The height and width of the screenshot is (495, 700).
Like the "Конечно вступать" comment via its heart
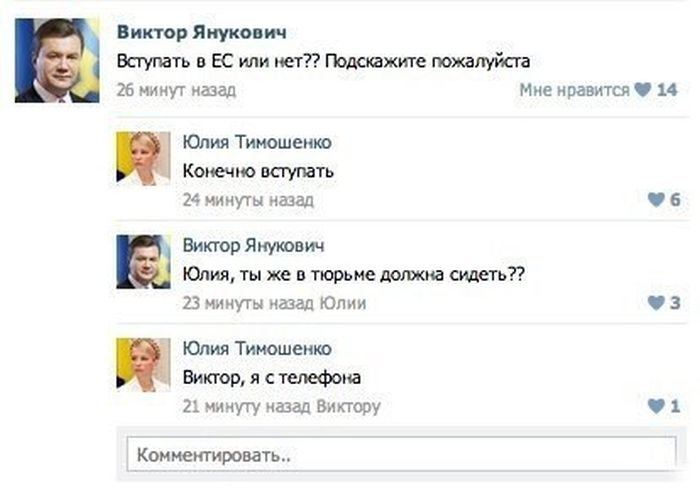point(656,200)
